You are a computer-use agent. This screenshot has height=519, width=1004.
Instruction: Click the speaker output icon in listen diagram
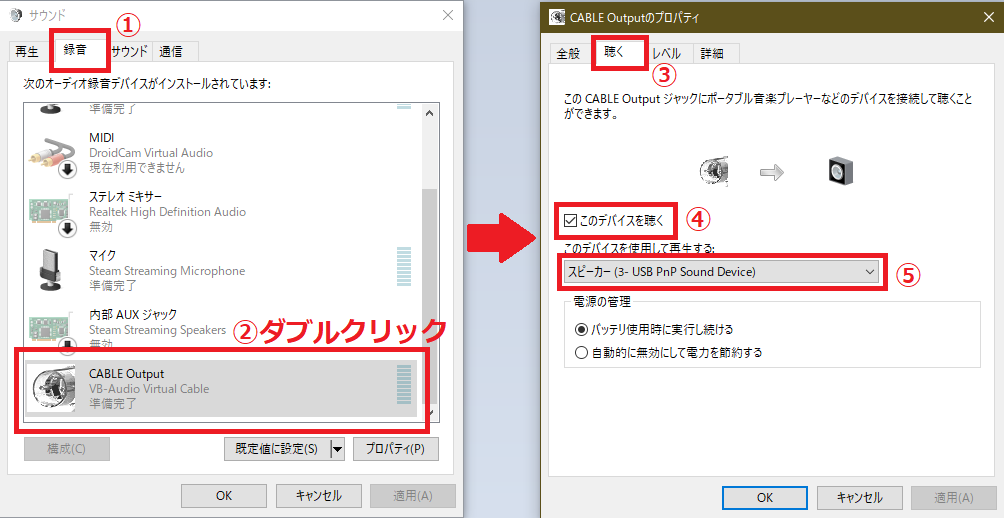pyautogui.click(x=840, y=172)
